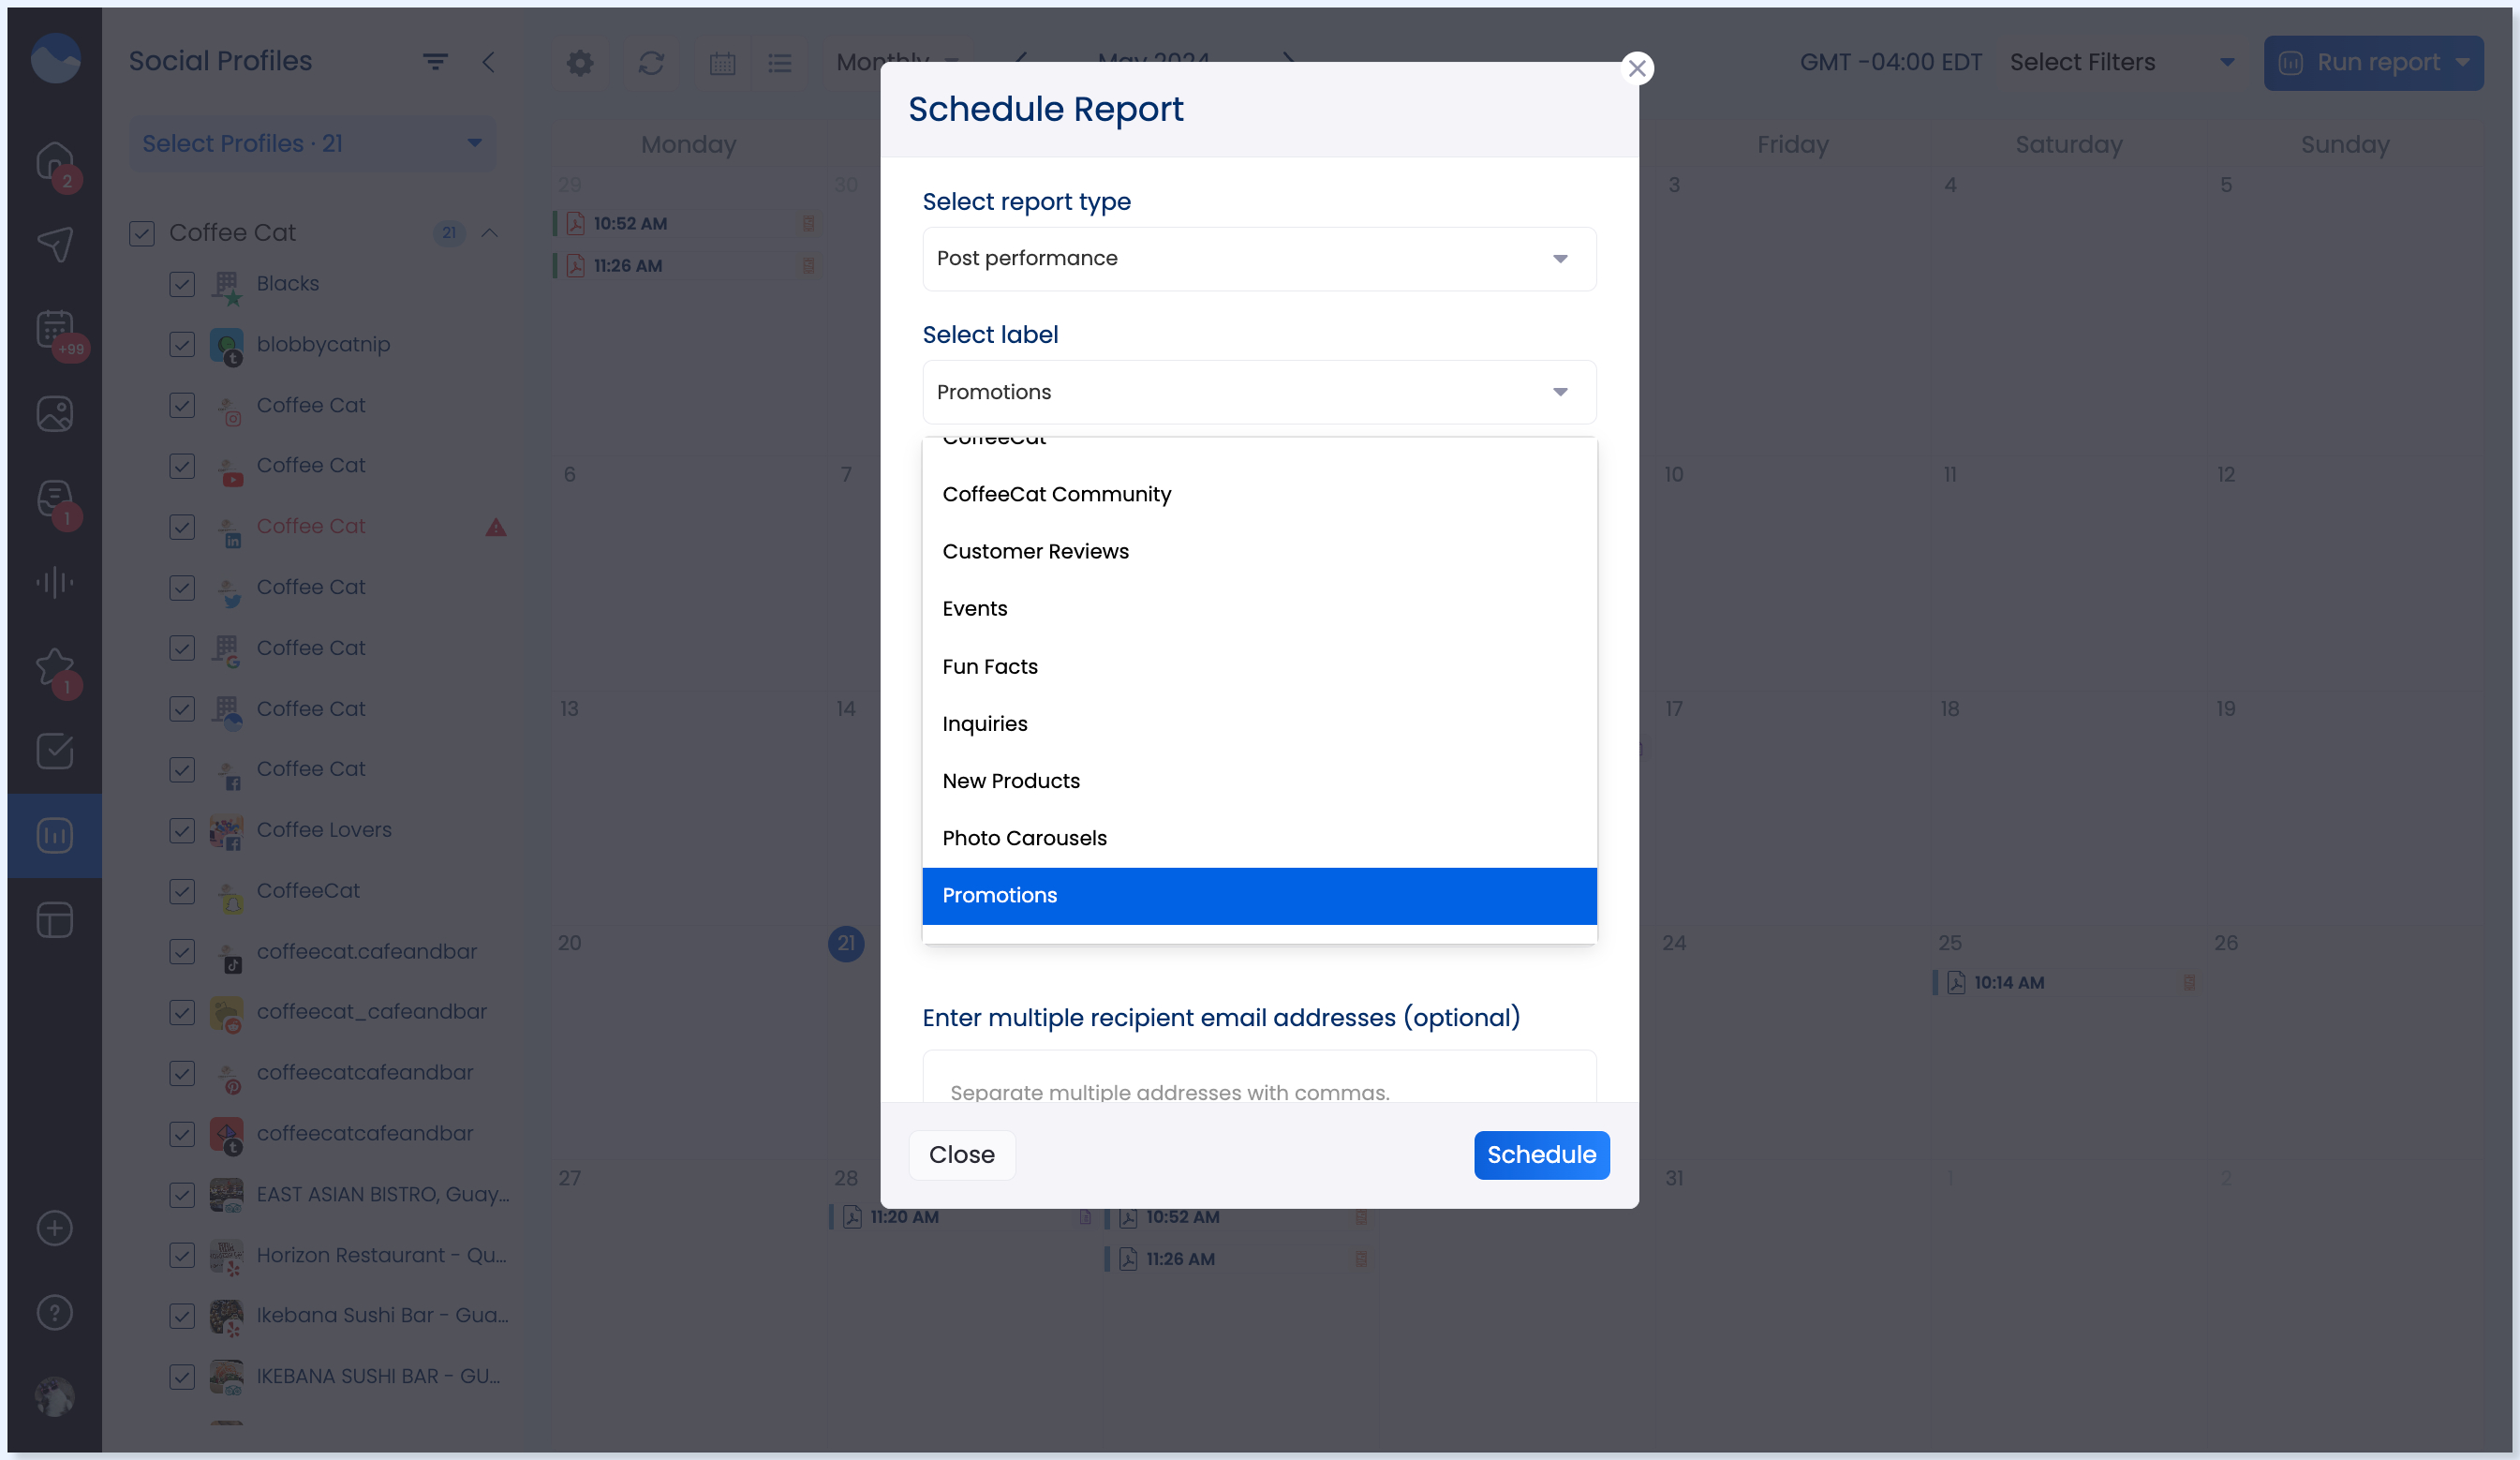Screen dimensions: 2520x1460
Task: Open the reviews star sidebar icon
Action: 55,667
